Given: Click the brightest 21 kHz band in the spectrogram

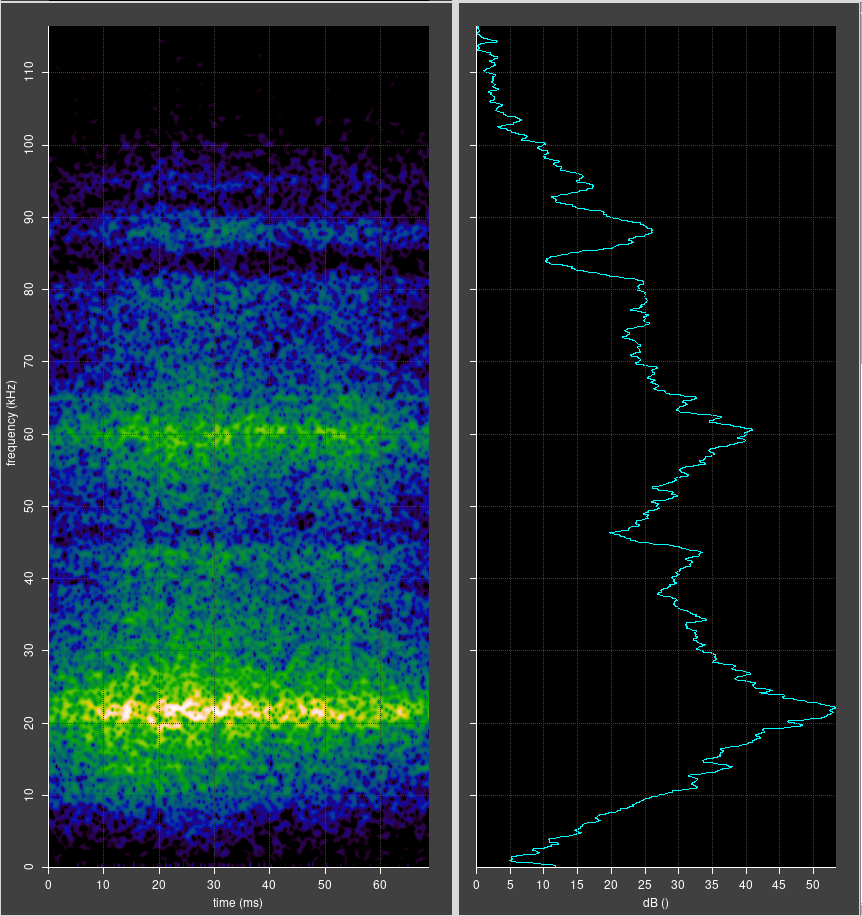Looking at the screenshot, I should tap(190, 711).
